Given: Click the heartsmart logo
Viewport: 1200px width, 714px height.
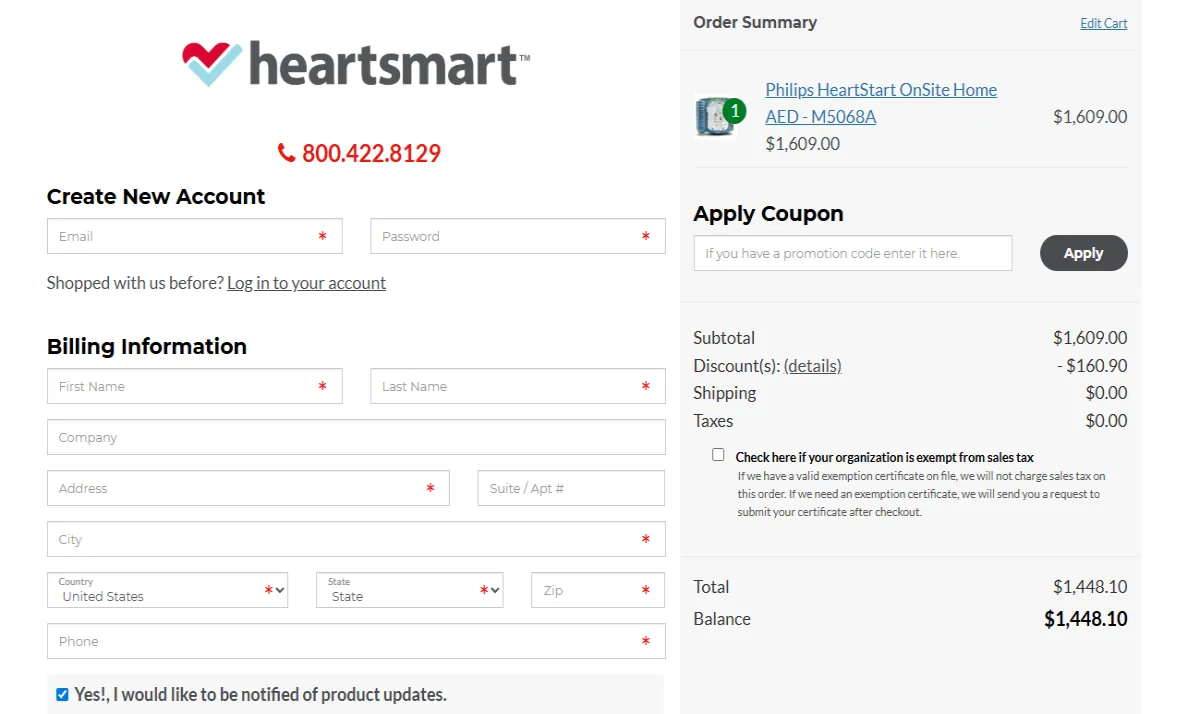Looking at the screenshot, I should point(357,62).
